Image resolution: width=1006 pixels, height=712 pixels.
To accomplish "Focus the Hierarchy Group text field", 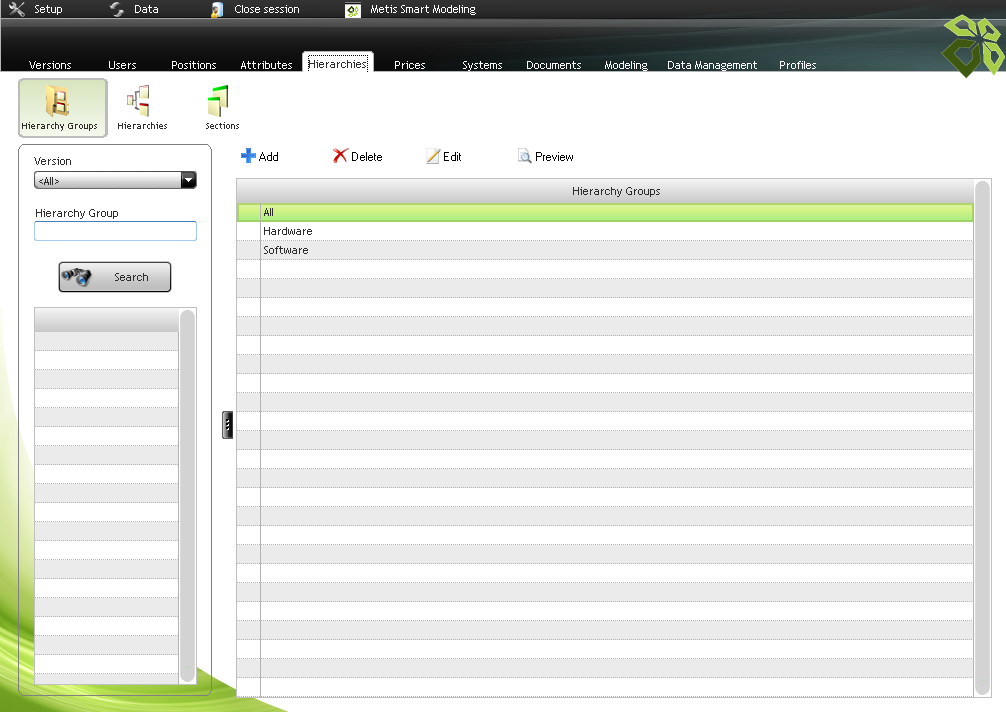I will pyautogui.click(x=115, y=232).
